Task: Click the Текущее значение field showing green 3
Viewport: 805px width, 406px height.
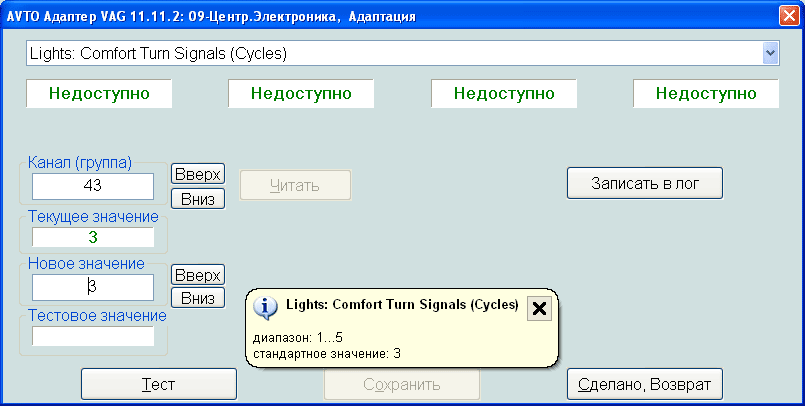Action: 93,238
